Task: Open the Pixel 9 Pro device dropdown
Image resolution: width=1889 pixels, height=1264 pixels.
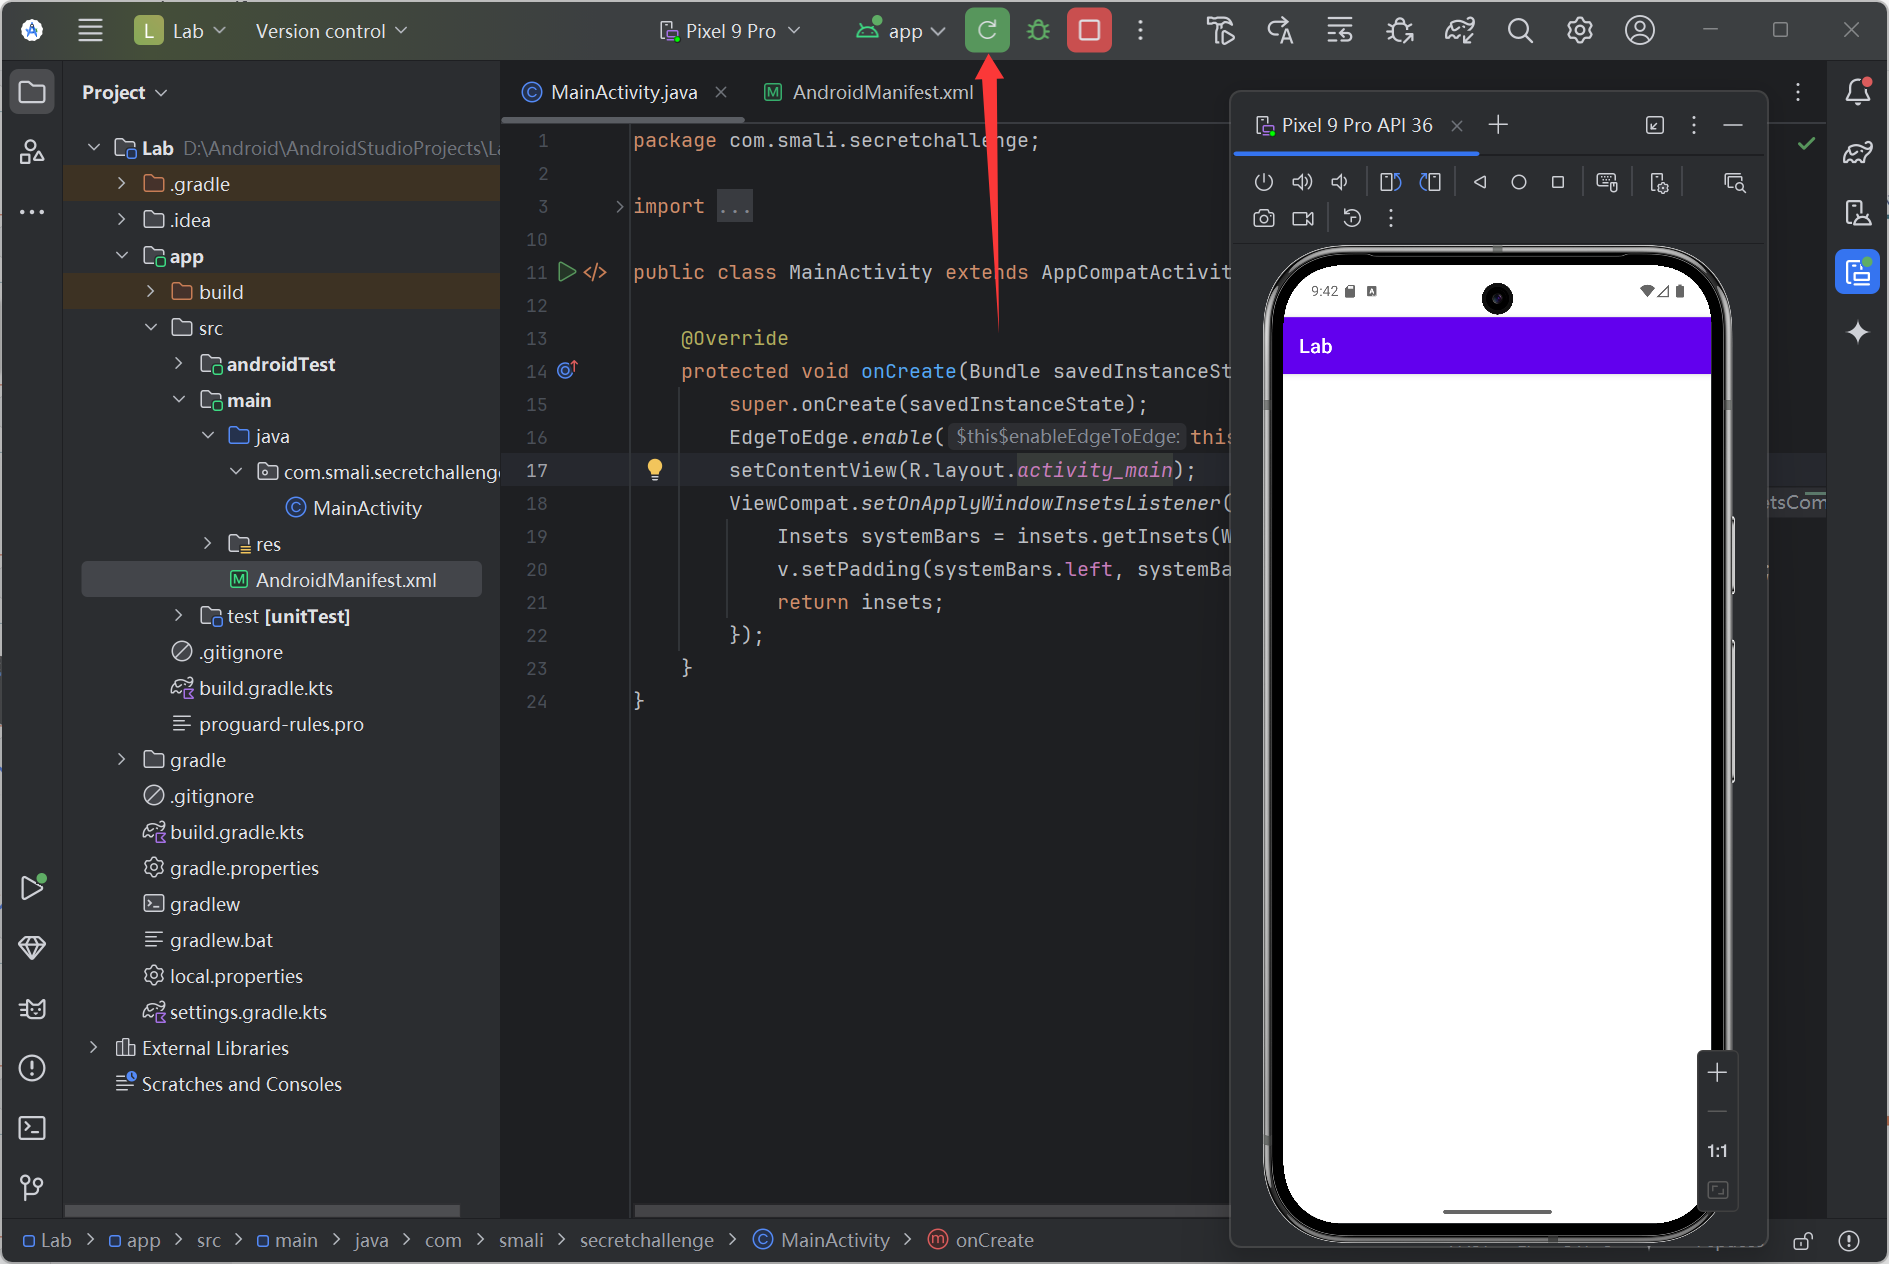Action: [x=730, y=31]
